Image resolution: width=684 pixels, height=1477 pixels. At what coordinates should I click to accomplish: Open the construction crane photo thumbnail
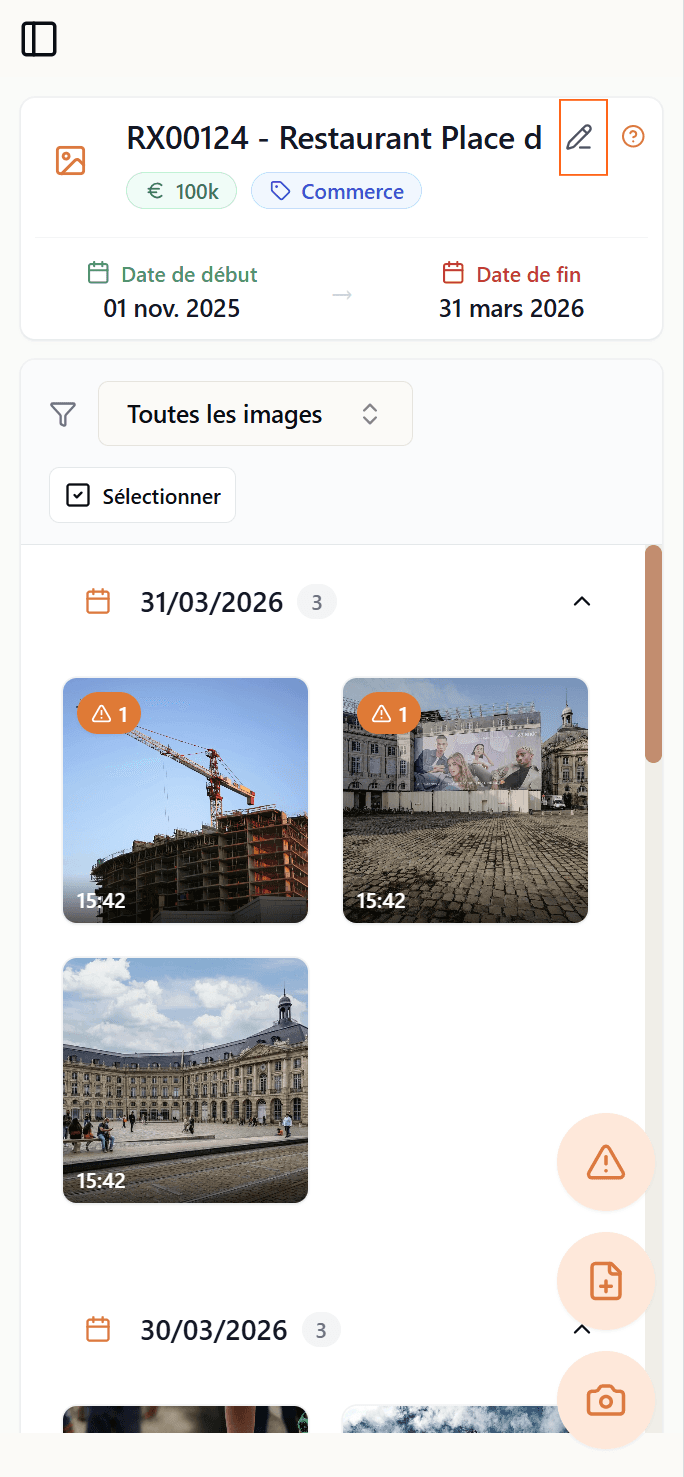tap(185, 800)
